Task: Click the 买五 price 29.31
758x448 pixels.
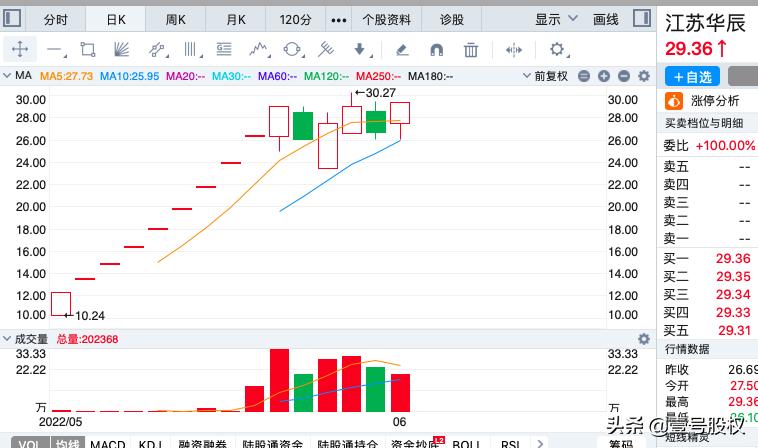Action: pyautogui.click(x=734, y=331)
